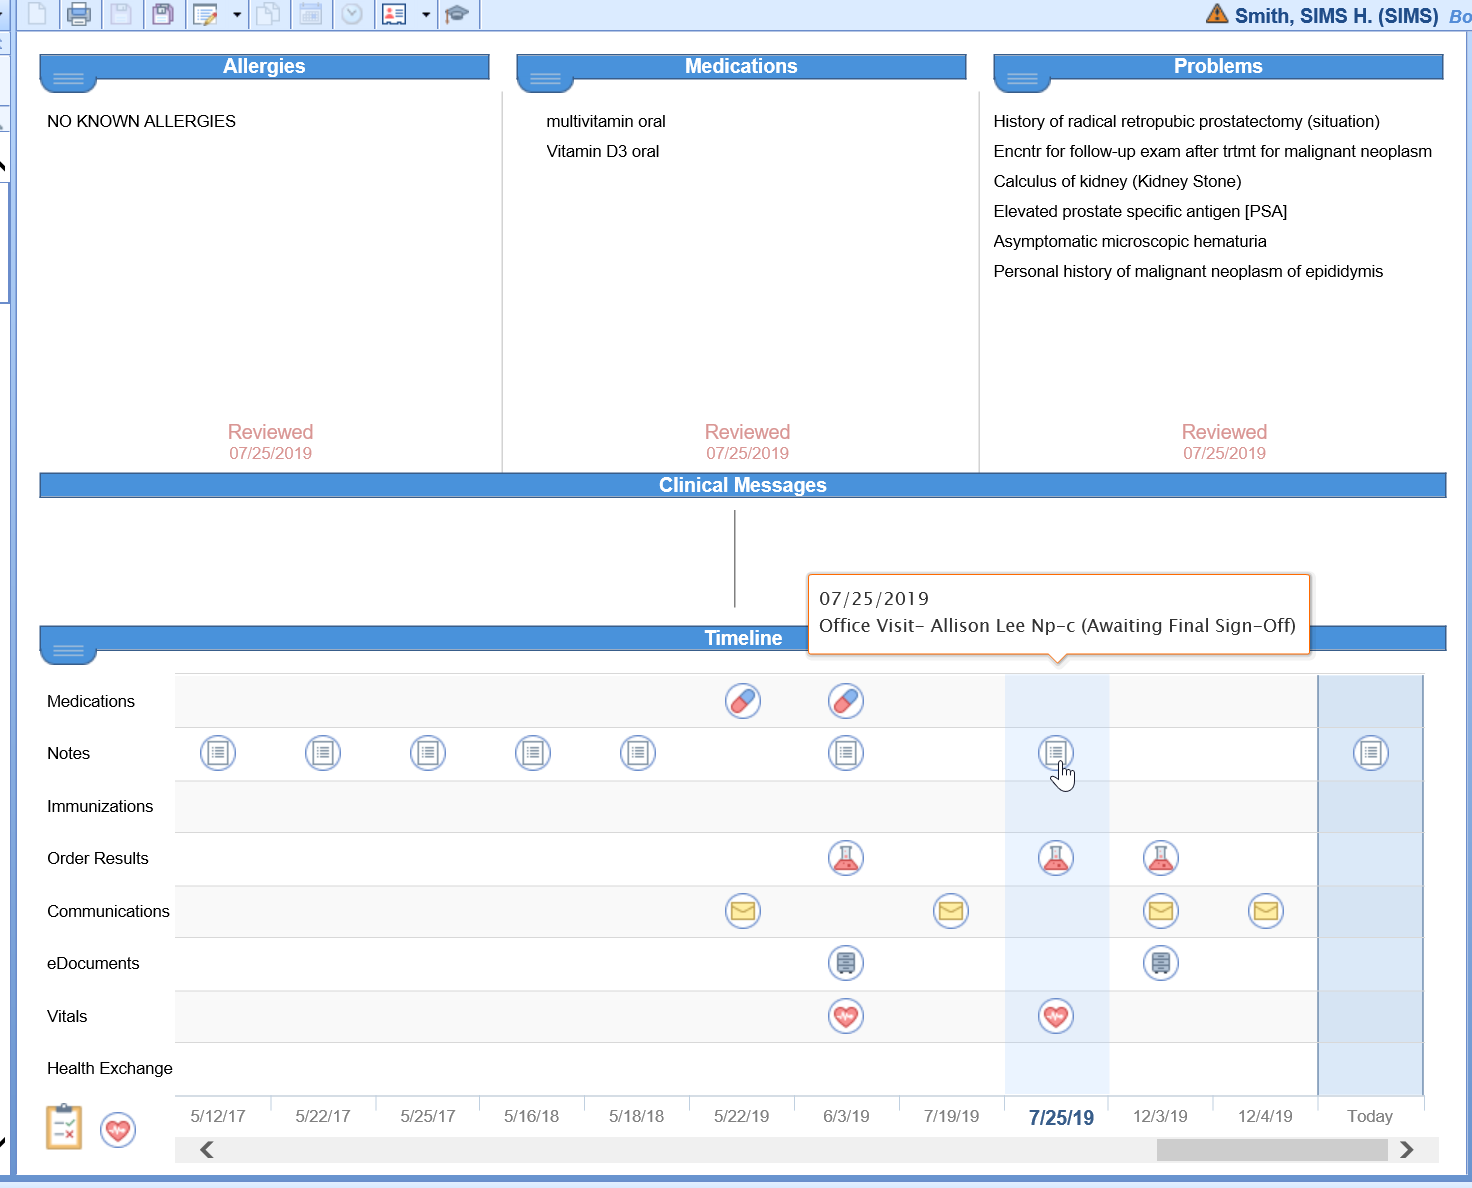The image size is (1472, 1188).
Task: Open the 7/19/19 communication envelope icon
Action: click(951, 911)
